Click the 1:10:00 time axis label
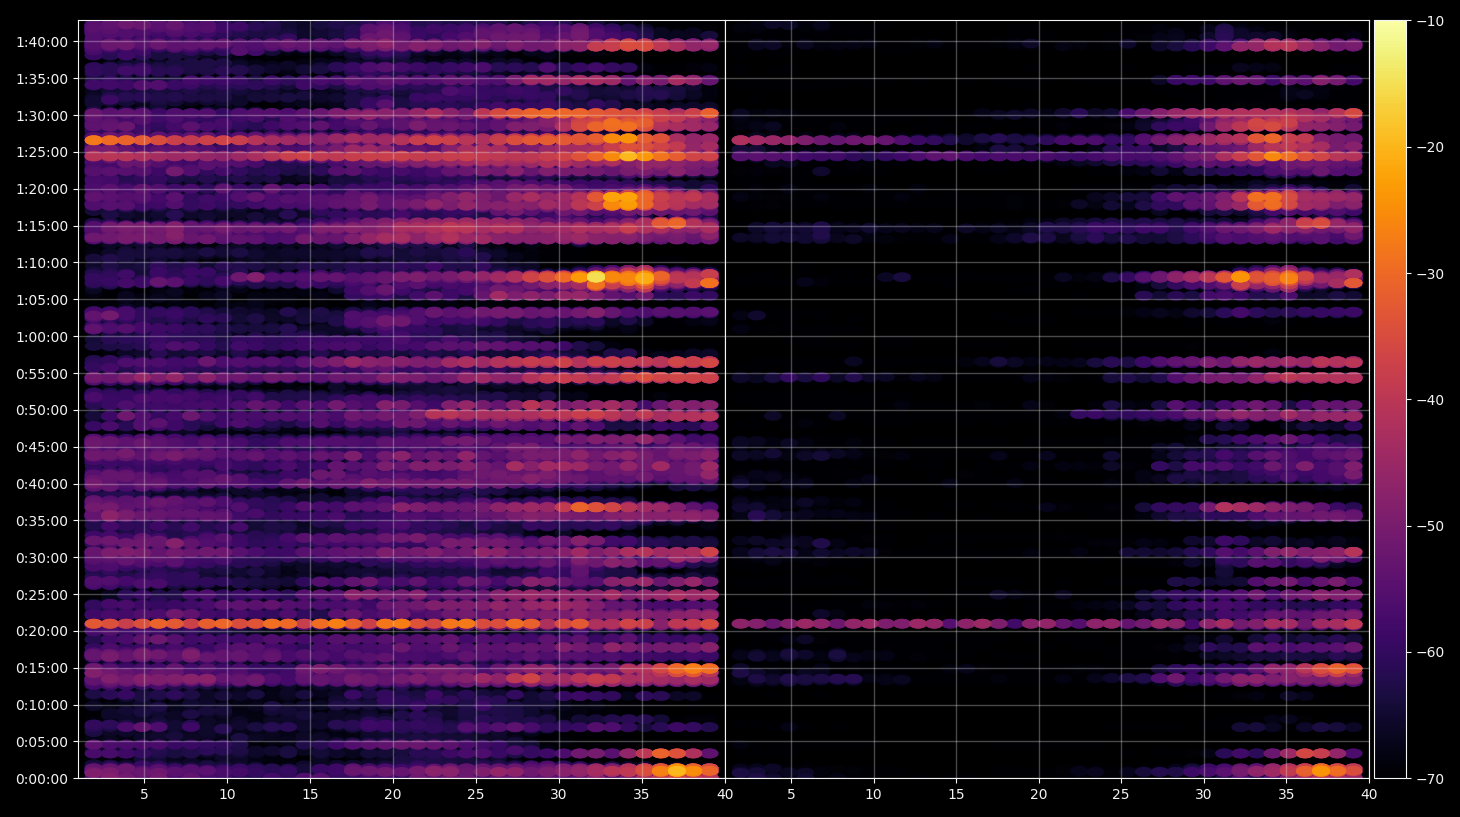Screen dimensions: 1460x817 tap(42, 263)
